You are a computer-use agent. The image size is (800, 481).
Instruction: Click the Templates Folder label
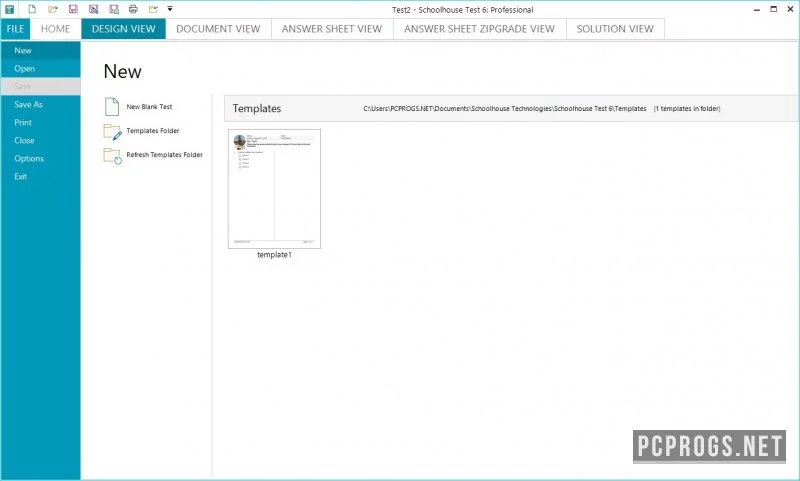coord(153,131)
